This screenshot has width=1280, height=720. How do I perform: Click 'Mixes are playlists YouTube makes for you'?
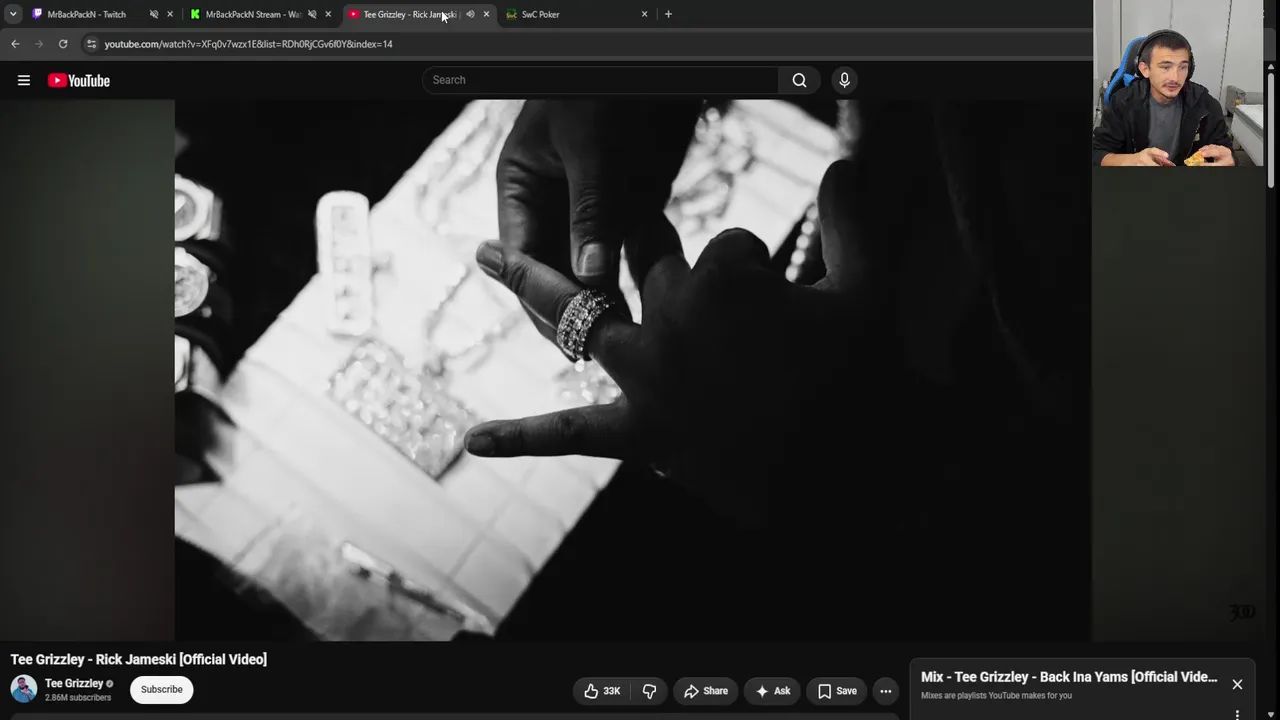996,695
